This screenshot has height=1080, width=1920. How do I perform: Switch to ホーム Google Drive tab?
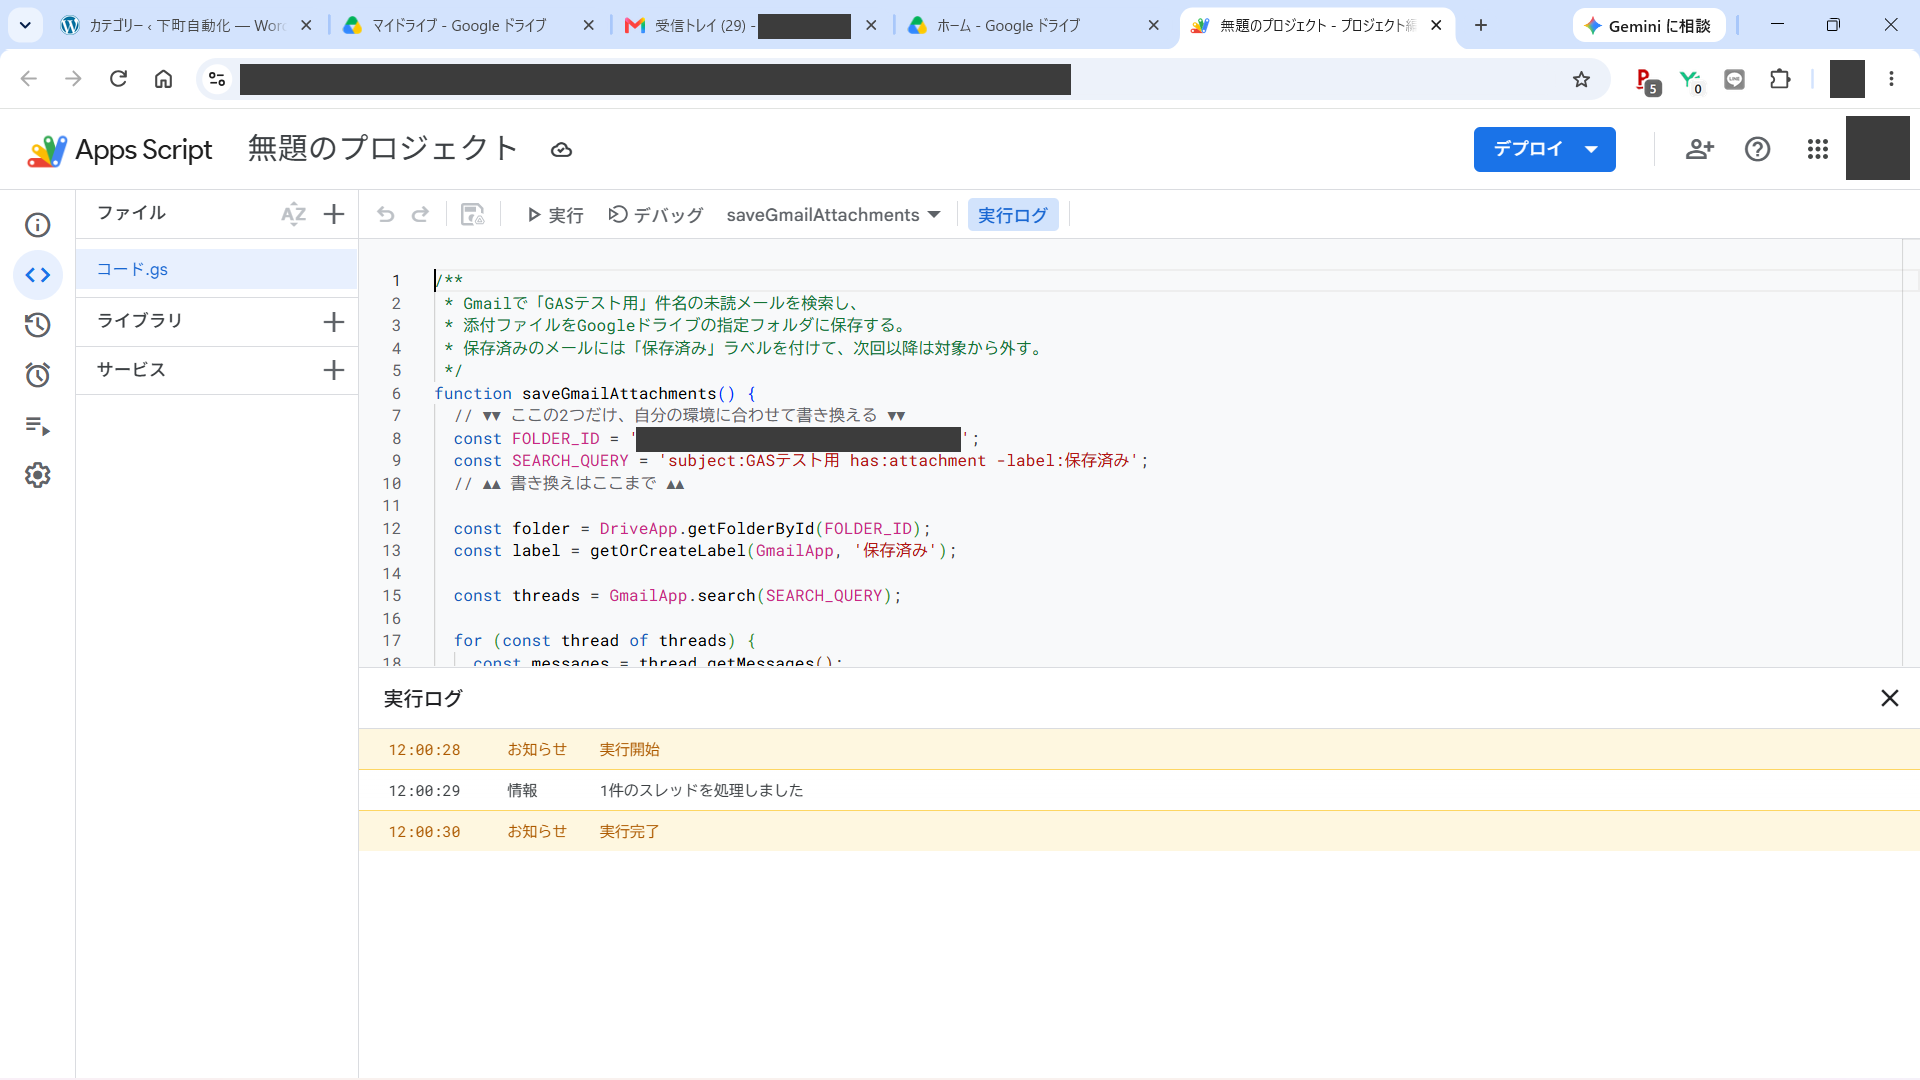(1033, 25)
